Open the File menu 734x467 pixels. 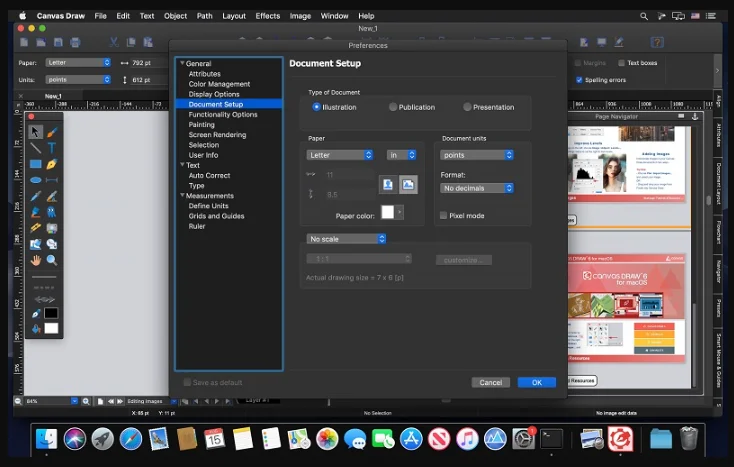coord(101,16)
